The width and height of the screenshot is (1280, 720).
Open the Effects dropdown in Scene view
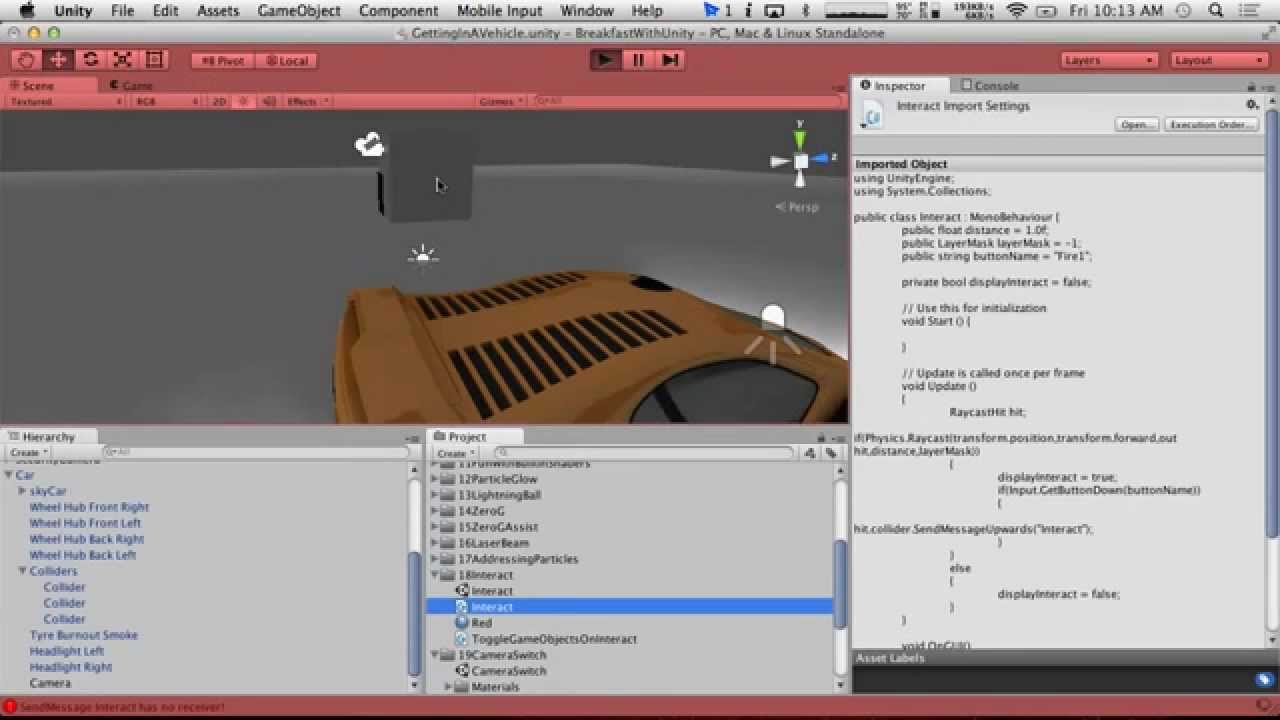(306, 101)
